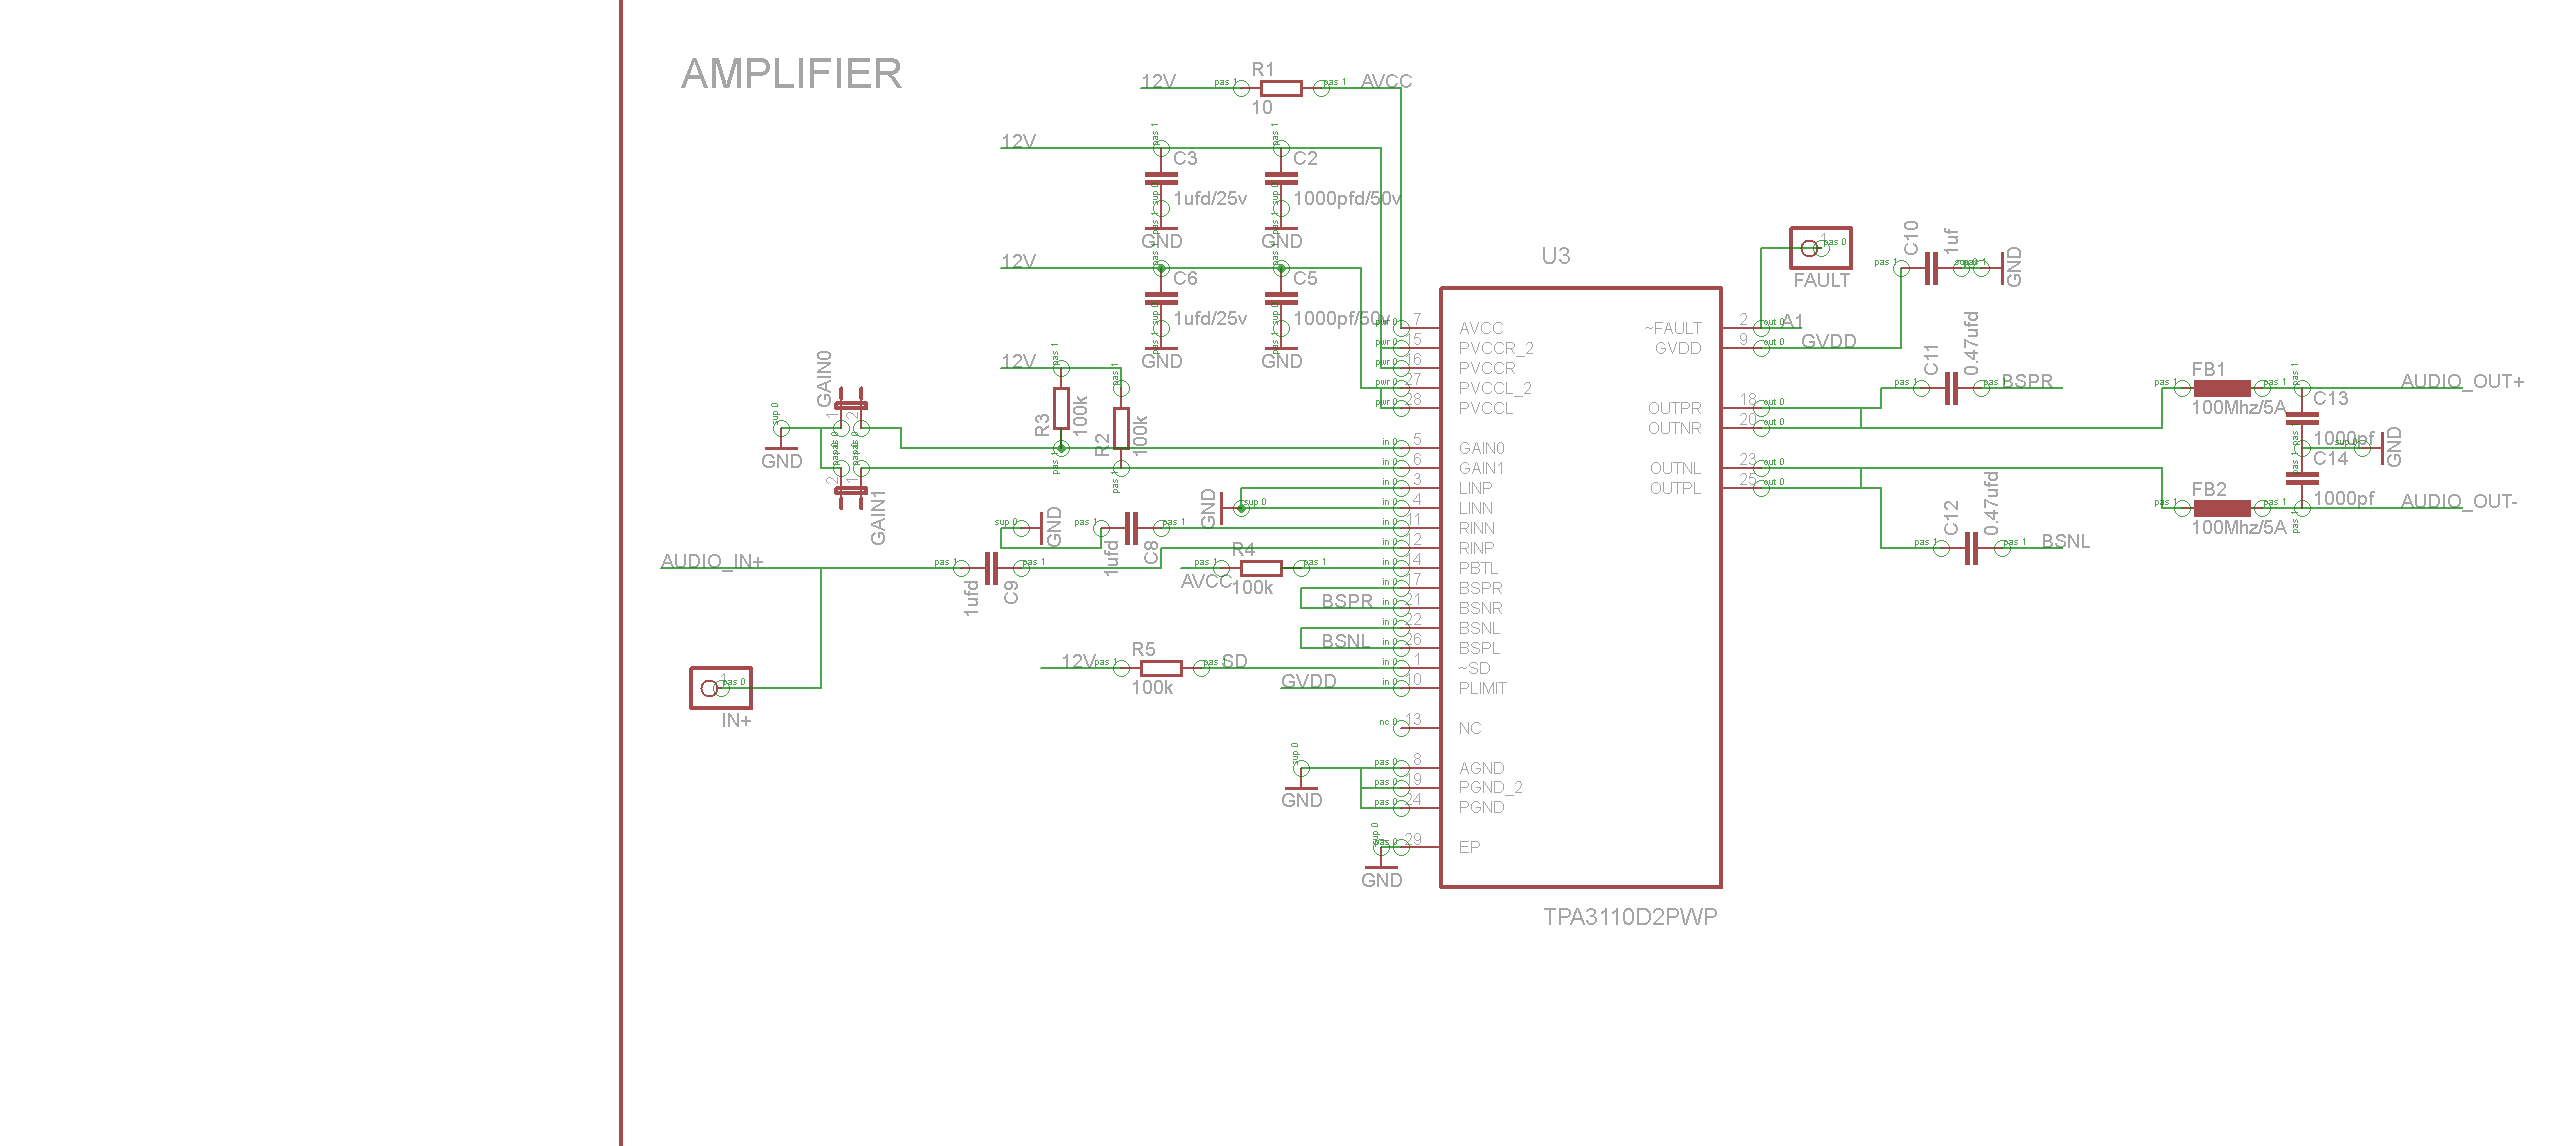Click the R3 100k resistor symbol
The image size is (2572, 1146).
coord(1061,408)
